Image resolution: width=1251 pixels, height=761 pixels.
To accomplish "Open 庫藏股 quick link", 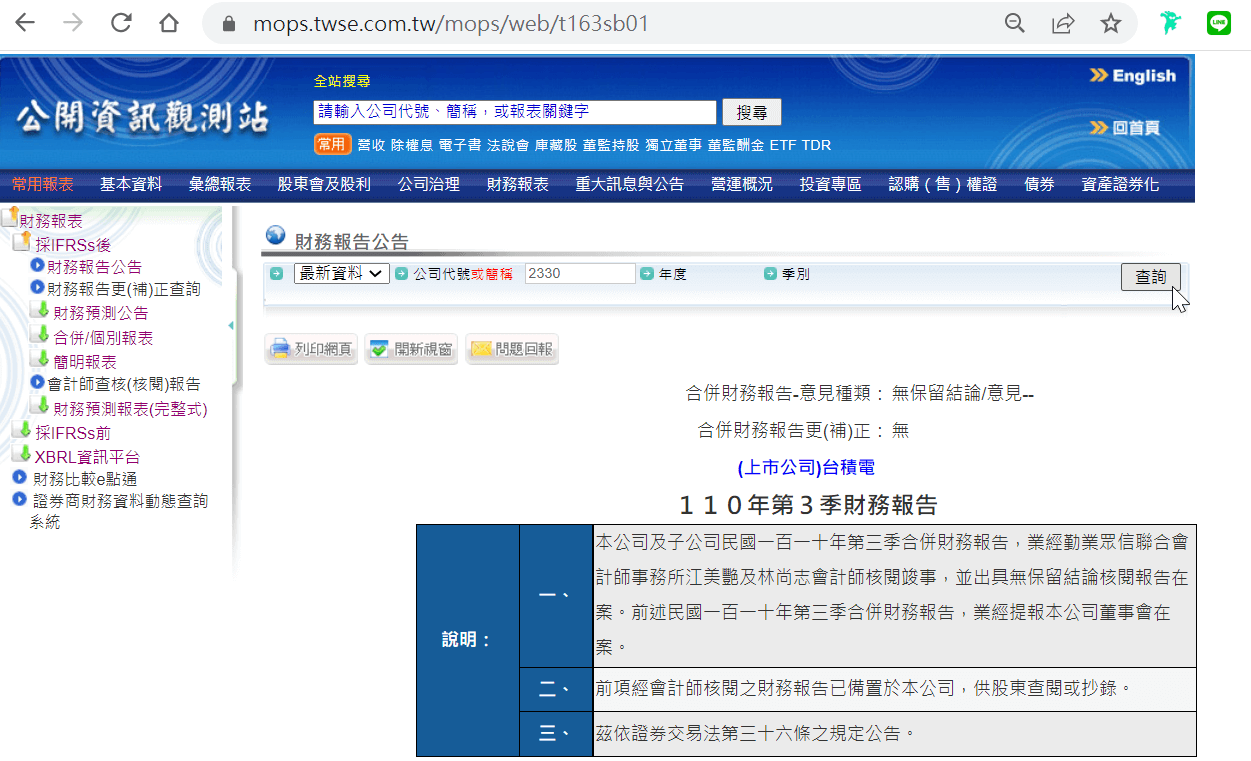I will (556, 145).
